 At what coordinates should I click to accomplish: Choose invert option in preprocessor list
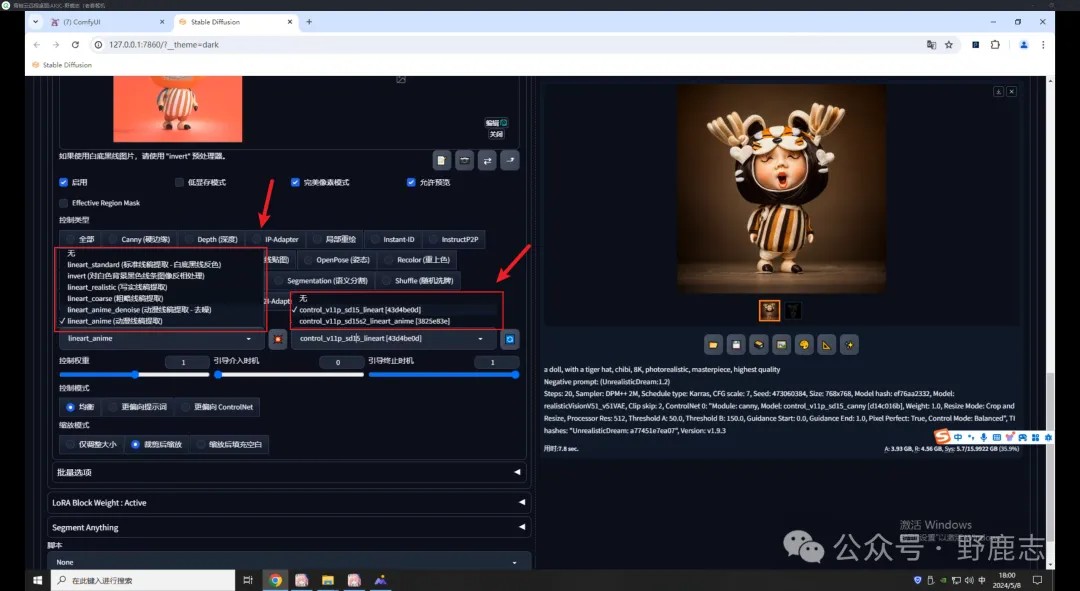click(x=160, y=276)
